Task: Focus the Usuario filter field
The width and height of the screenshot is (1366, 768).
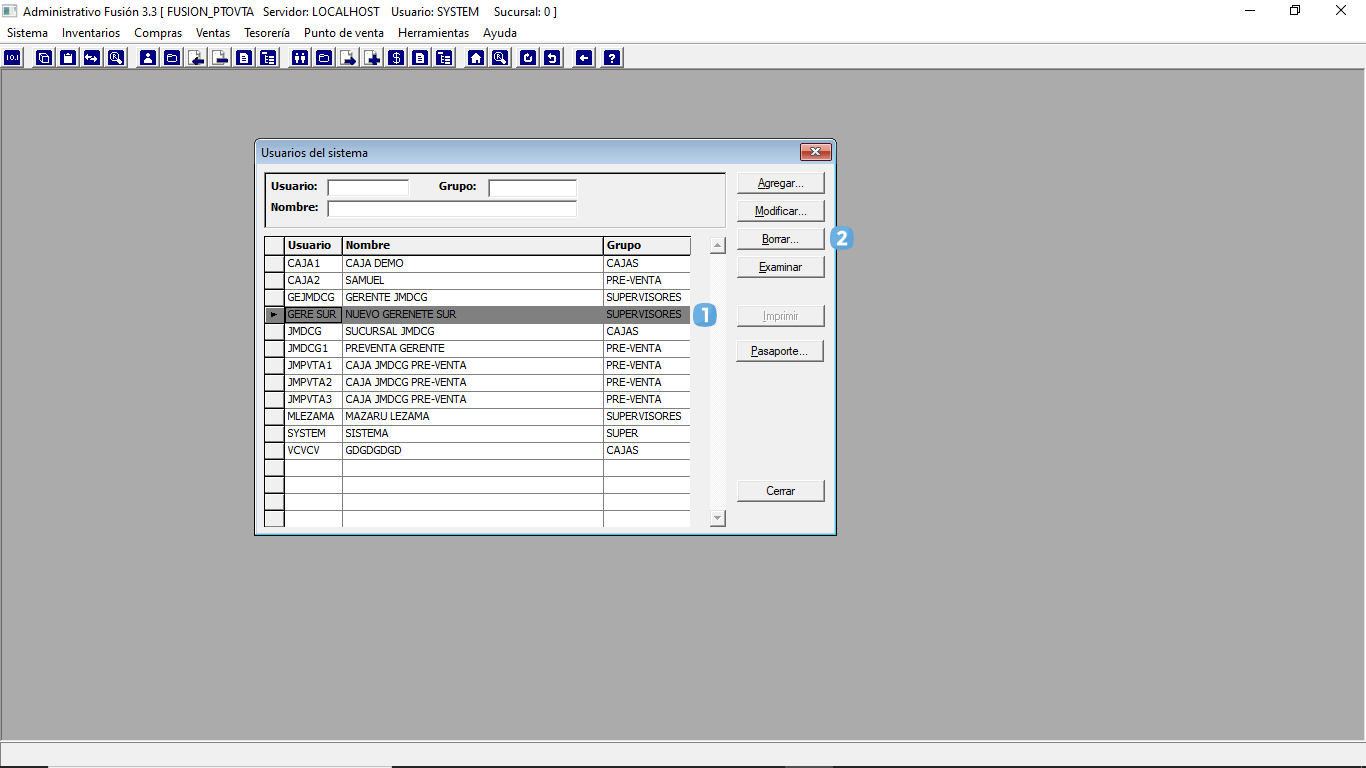Action: tap(368, 188)
